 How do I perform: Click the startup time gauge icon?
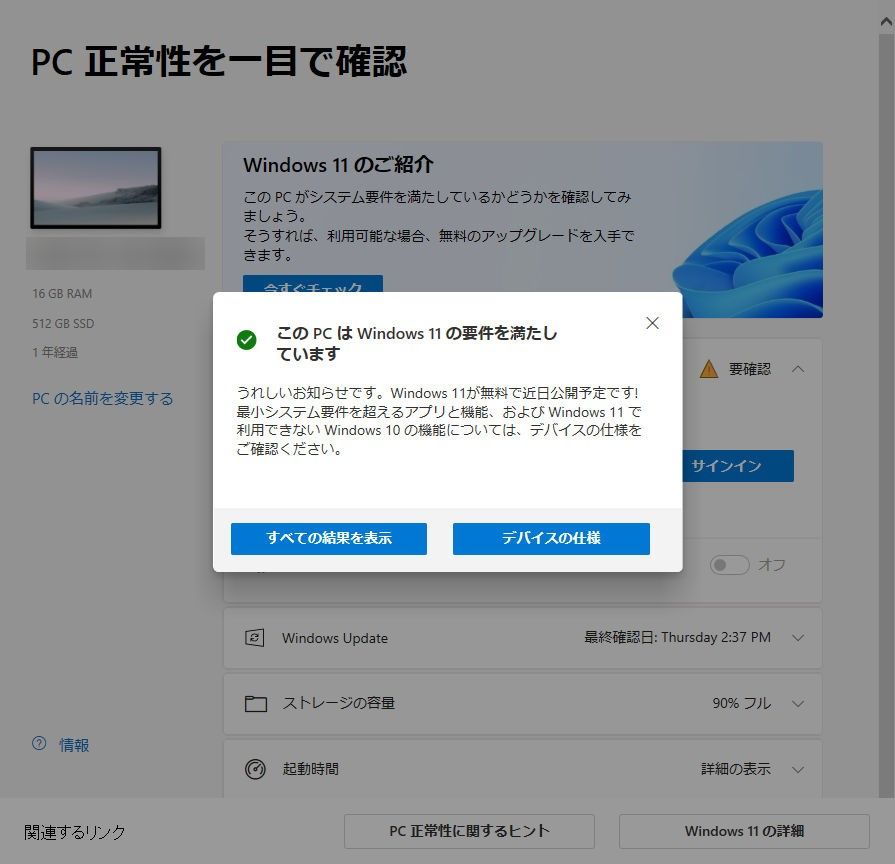click(255, 769)
